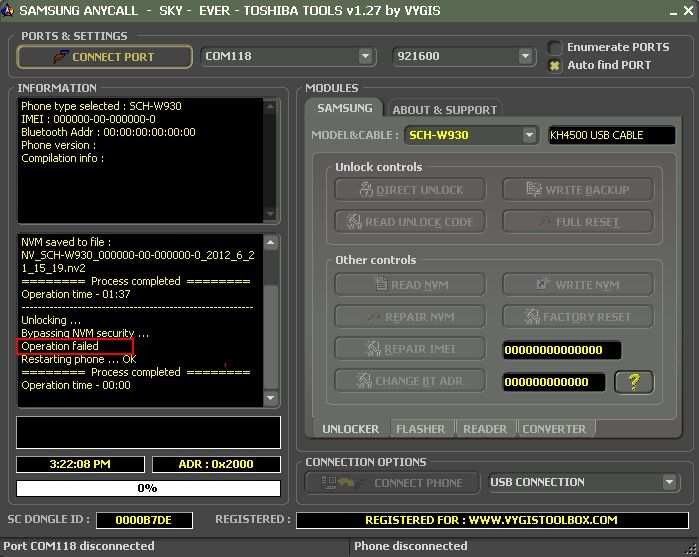The image size is (699, 557).
Task: Click the SC dongle ID value 0000B7DE
Action: tap(144, 520)
